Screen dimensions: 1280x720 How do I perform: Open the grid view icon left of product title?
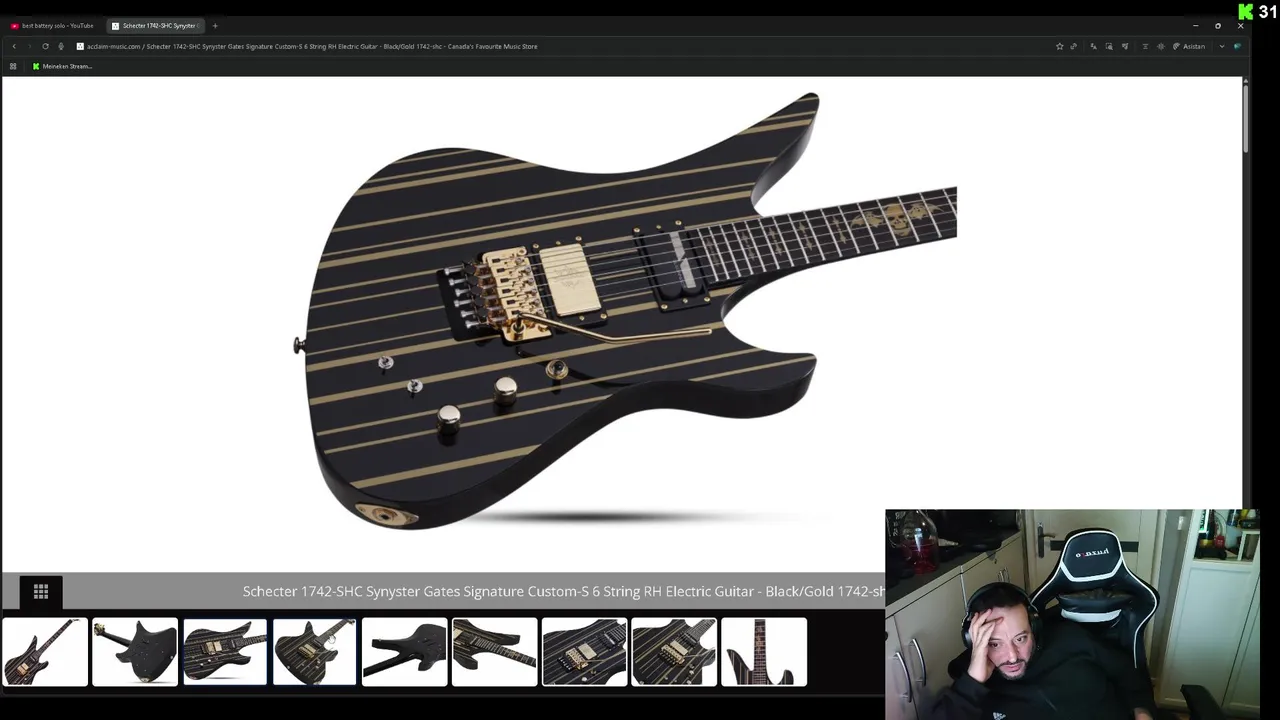pos(41,592)
